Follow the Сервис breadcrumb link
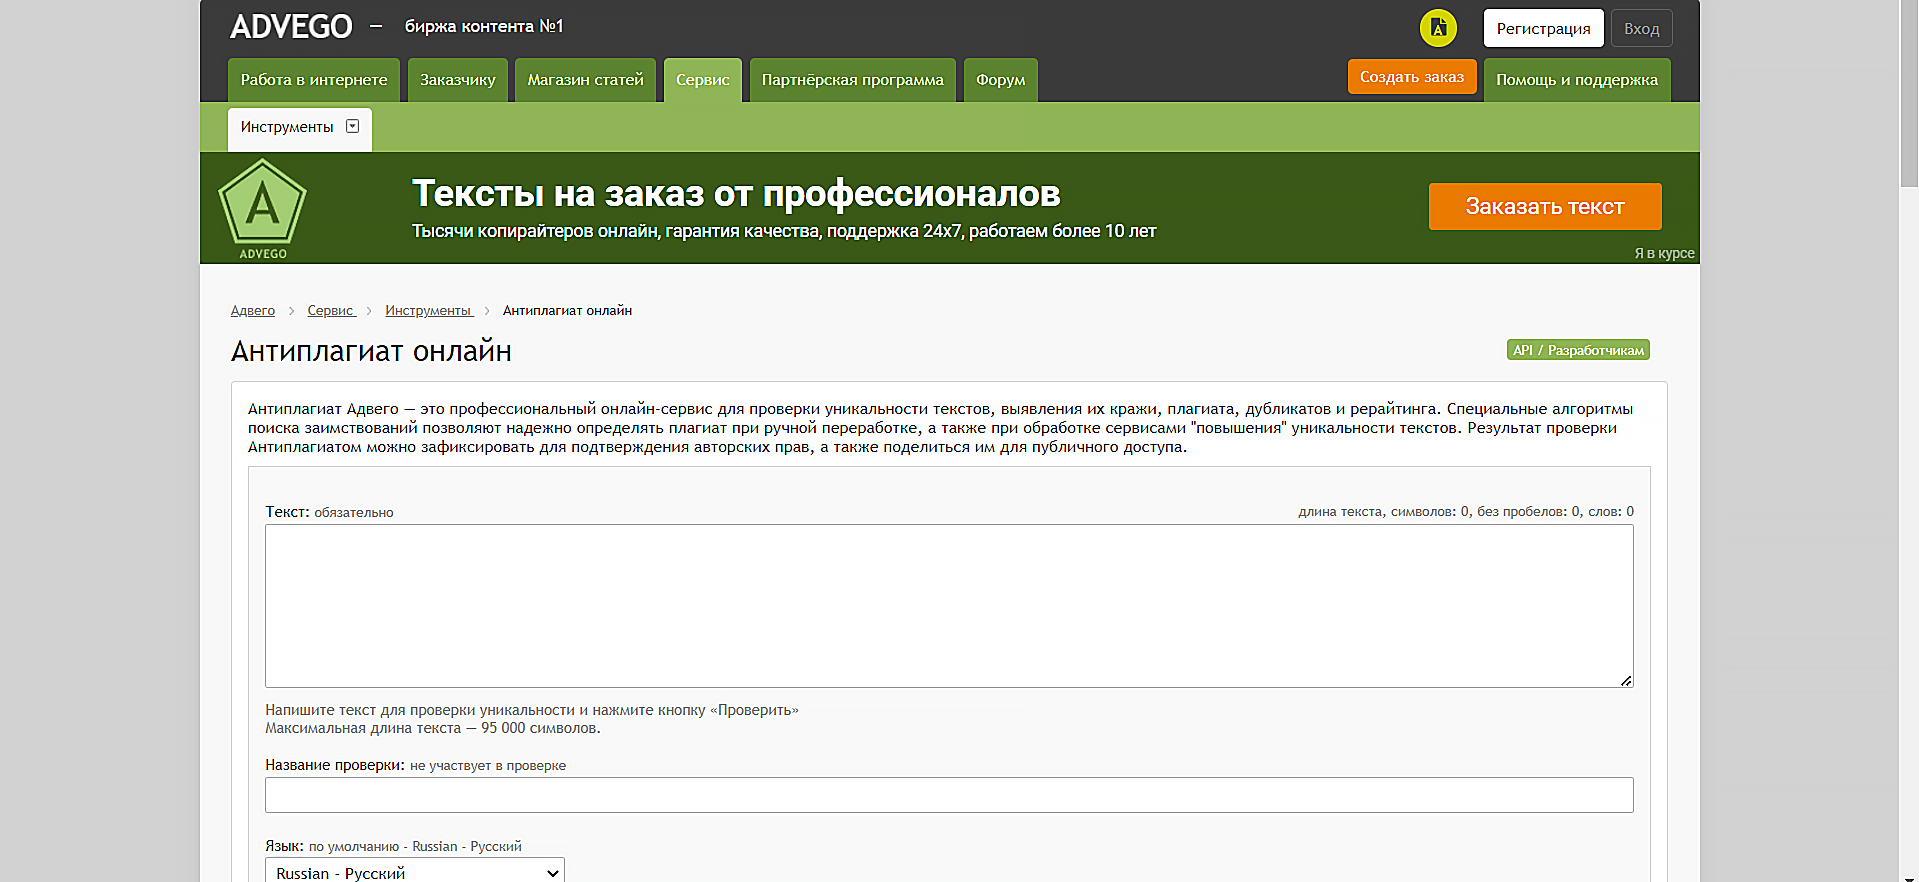Image resolution: width=1919 pixels, height=882 pixels. tap(331, 310)
